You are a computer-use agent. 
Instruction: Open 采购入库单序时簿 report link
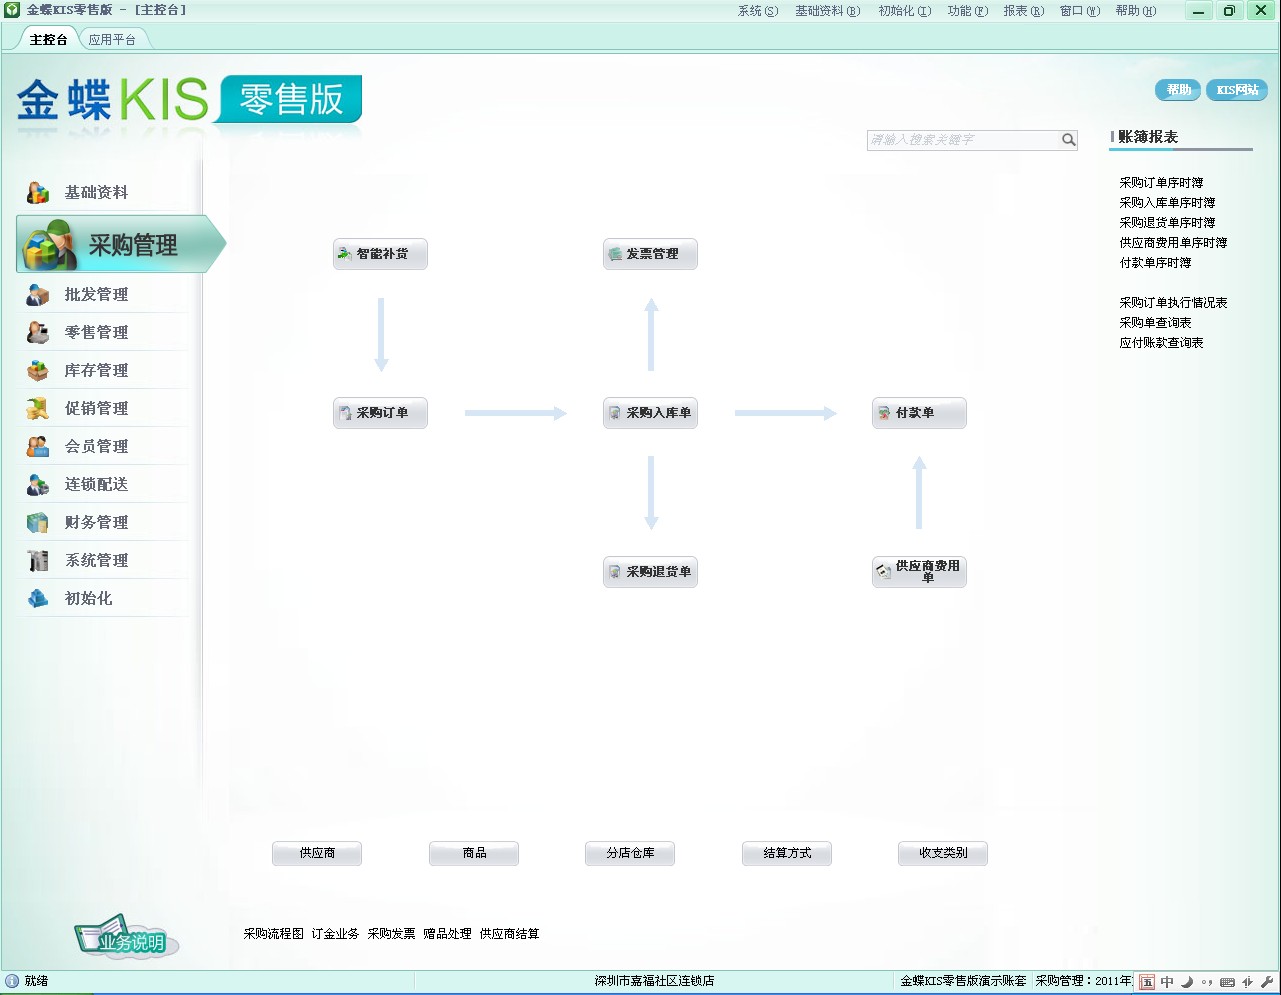1167,203
